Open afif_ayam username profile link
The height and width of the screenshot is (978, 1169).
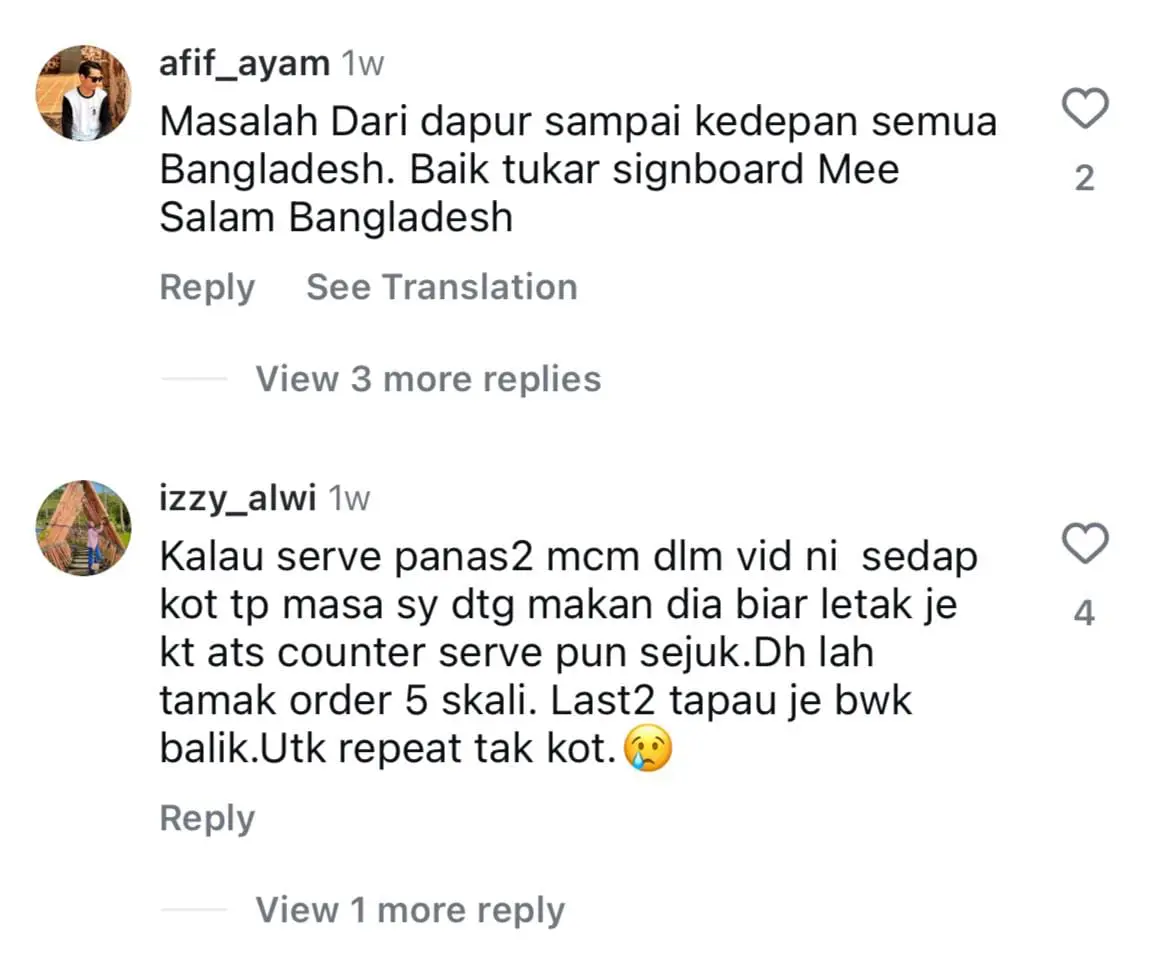point(245,63)
